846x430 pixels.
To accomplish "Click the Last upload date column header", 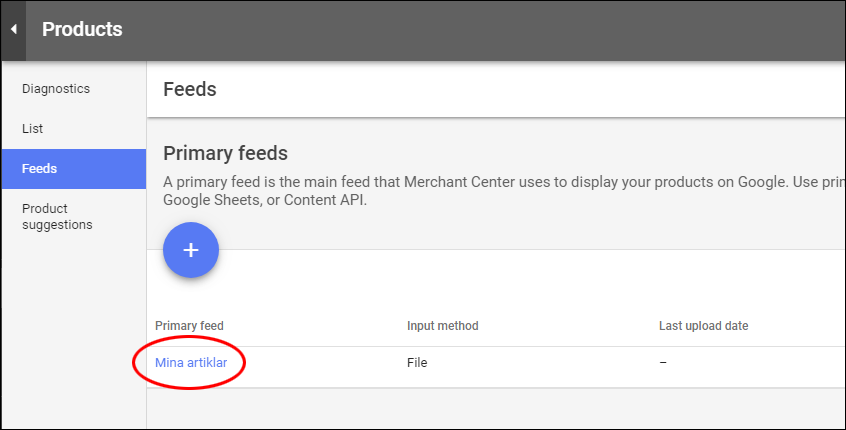I will 704,326.
